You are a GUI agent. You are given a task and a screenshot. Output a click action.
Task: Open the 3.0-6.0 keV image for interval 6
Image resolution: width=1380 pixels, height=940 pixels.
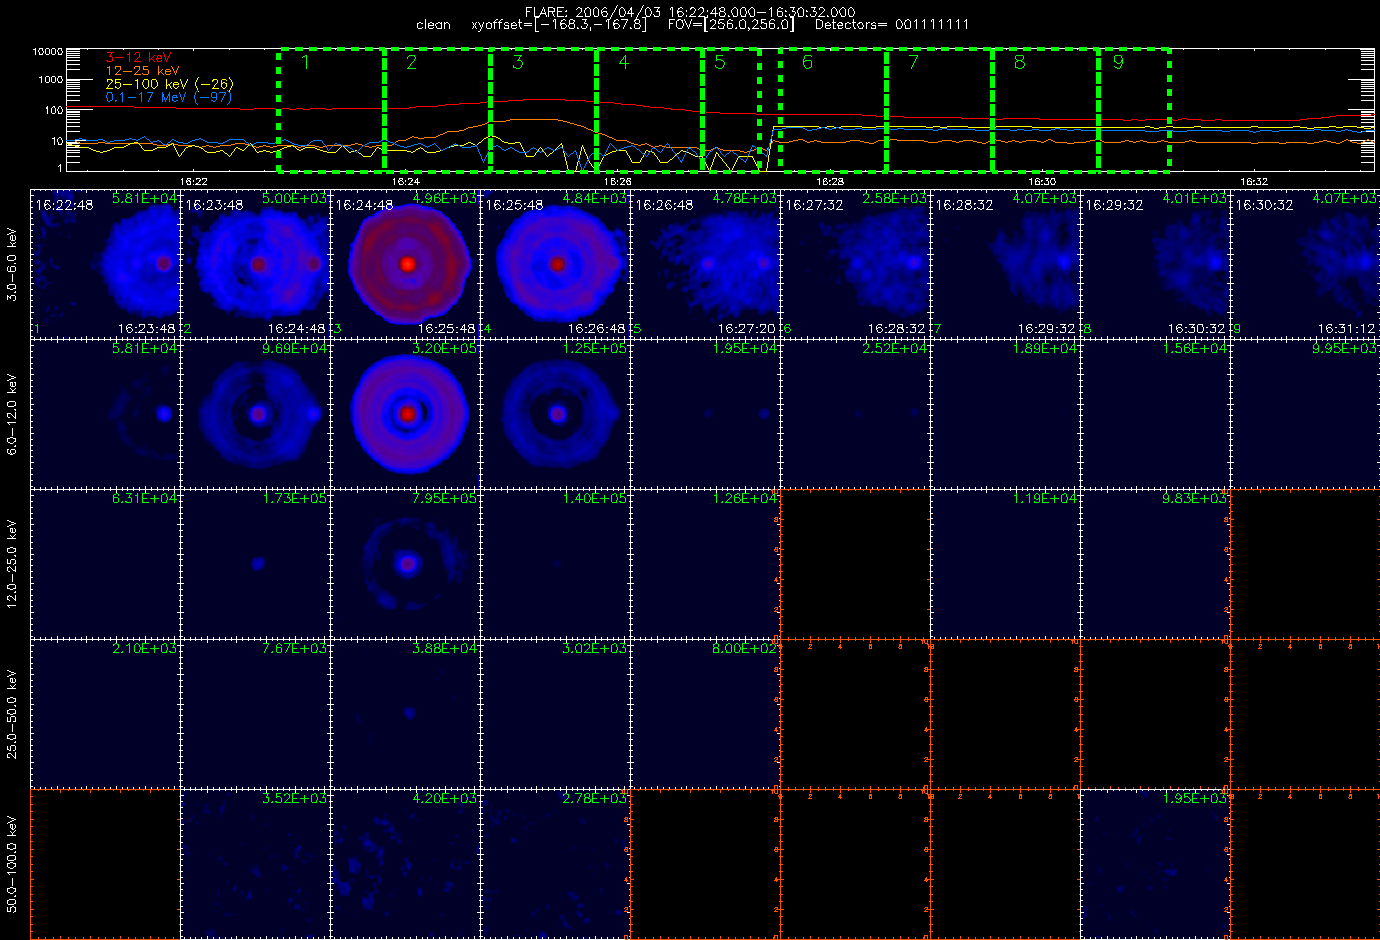856,264
